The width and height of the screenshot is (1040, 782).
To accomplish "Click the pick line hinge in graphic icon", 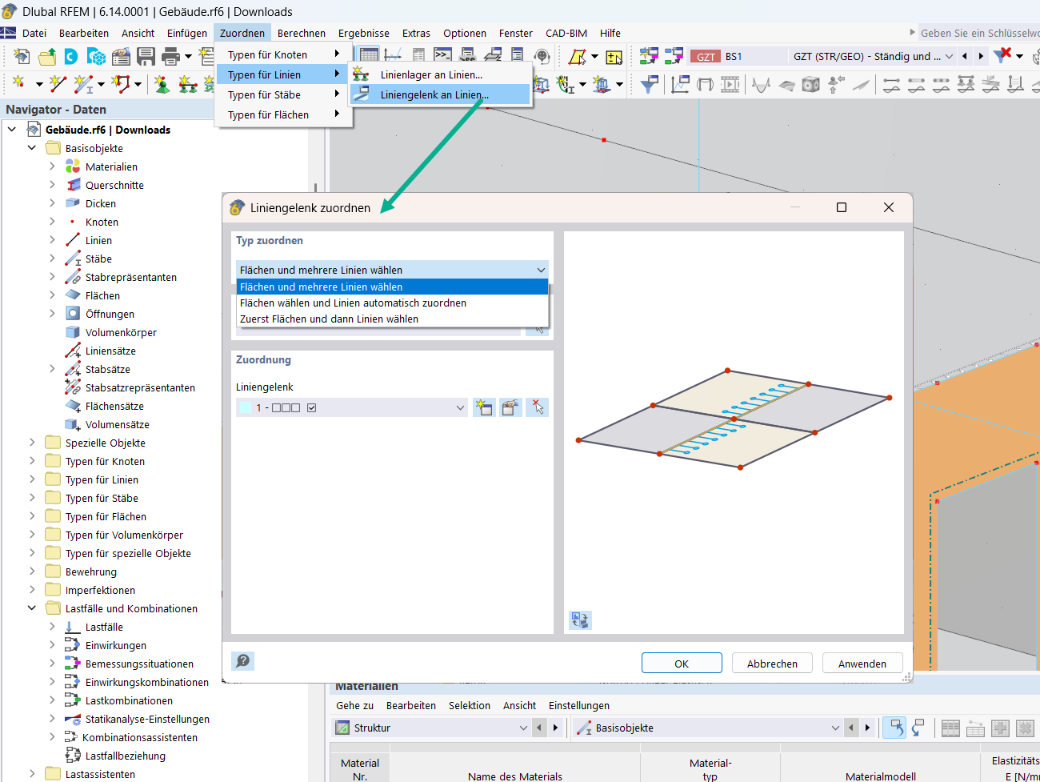I will [x=537, y=407].
